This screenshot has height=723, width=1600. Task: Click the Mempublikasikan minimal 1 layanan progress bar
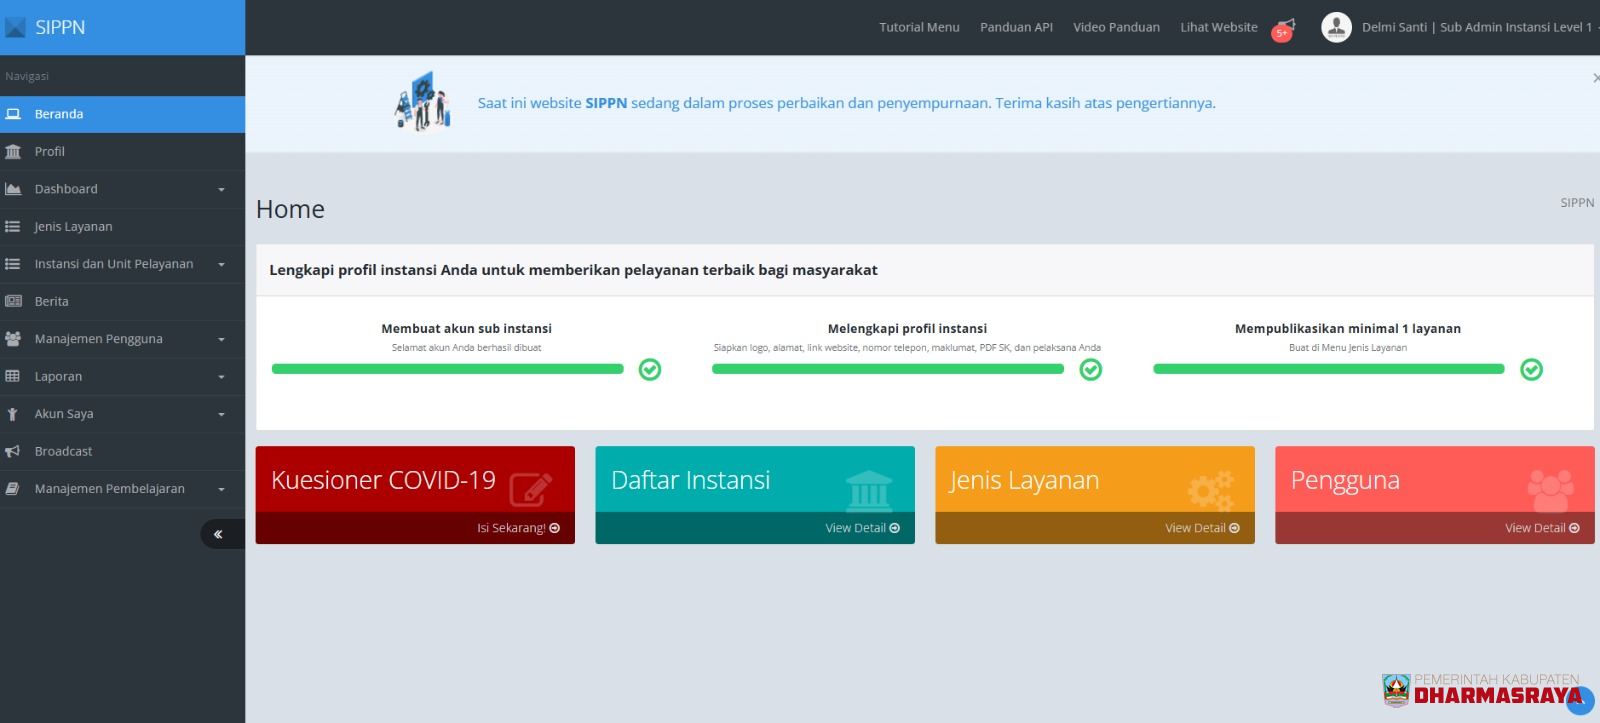pyautogui.click(x=1329, y=369)
